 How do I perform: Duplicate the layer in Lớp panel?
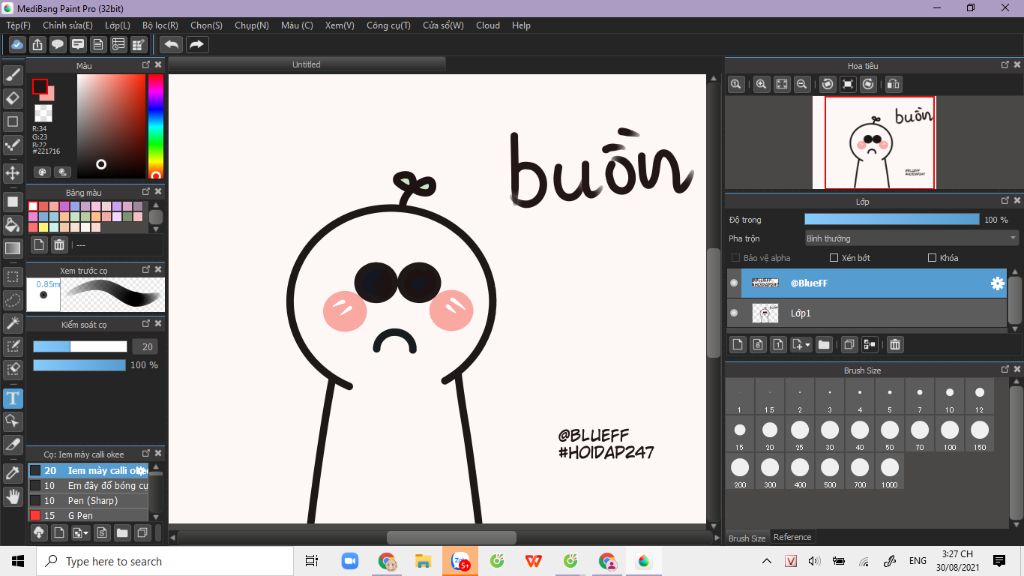[x=848, y=344]
